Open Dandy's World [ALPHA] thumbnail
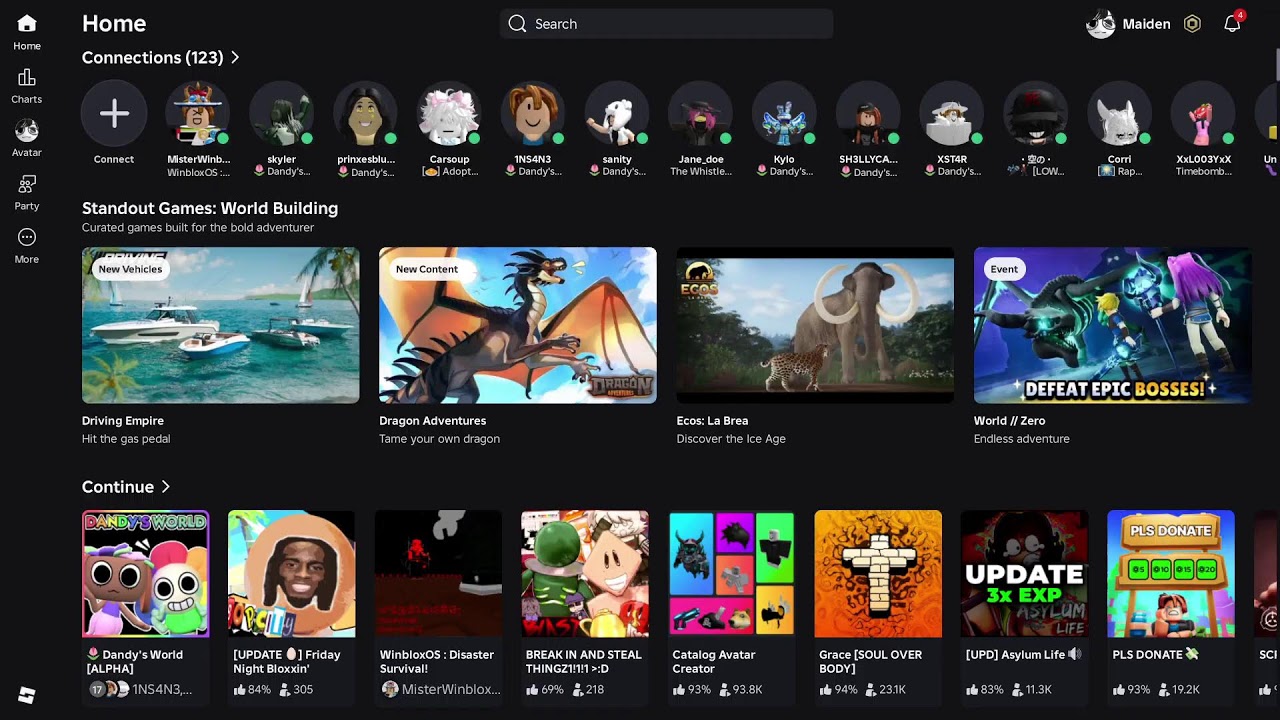 tap(146, 574)
